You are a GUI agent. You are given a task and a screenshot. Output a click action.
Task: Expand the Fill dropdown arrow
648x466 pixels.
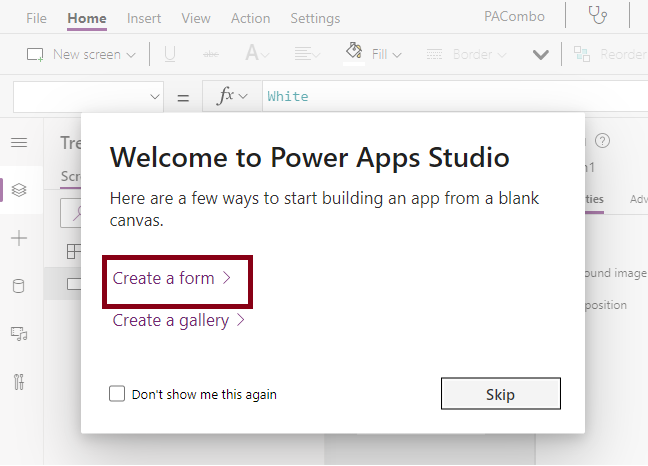(x=397, y=55)
